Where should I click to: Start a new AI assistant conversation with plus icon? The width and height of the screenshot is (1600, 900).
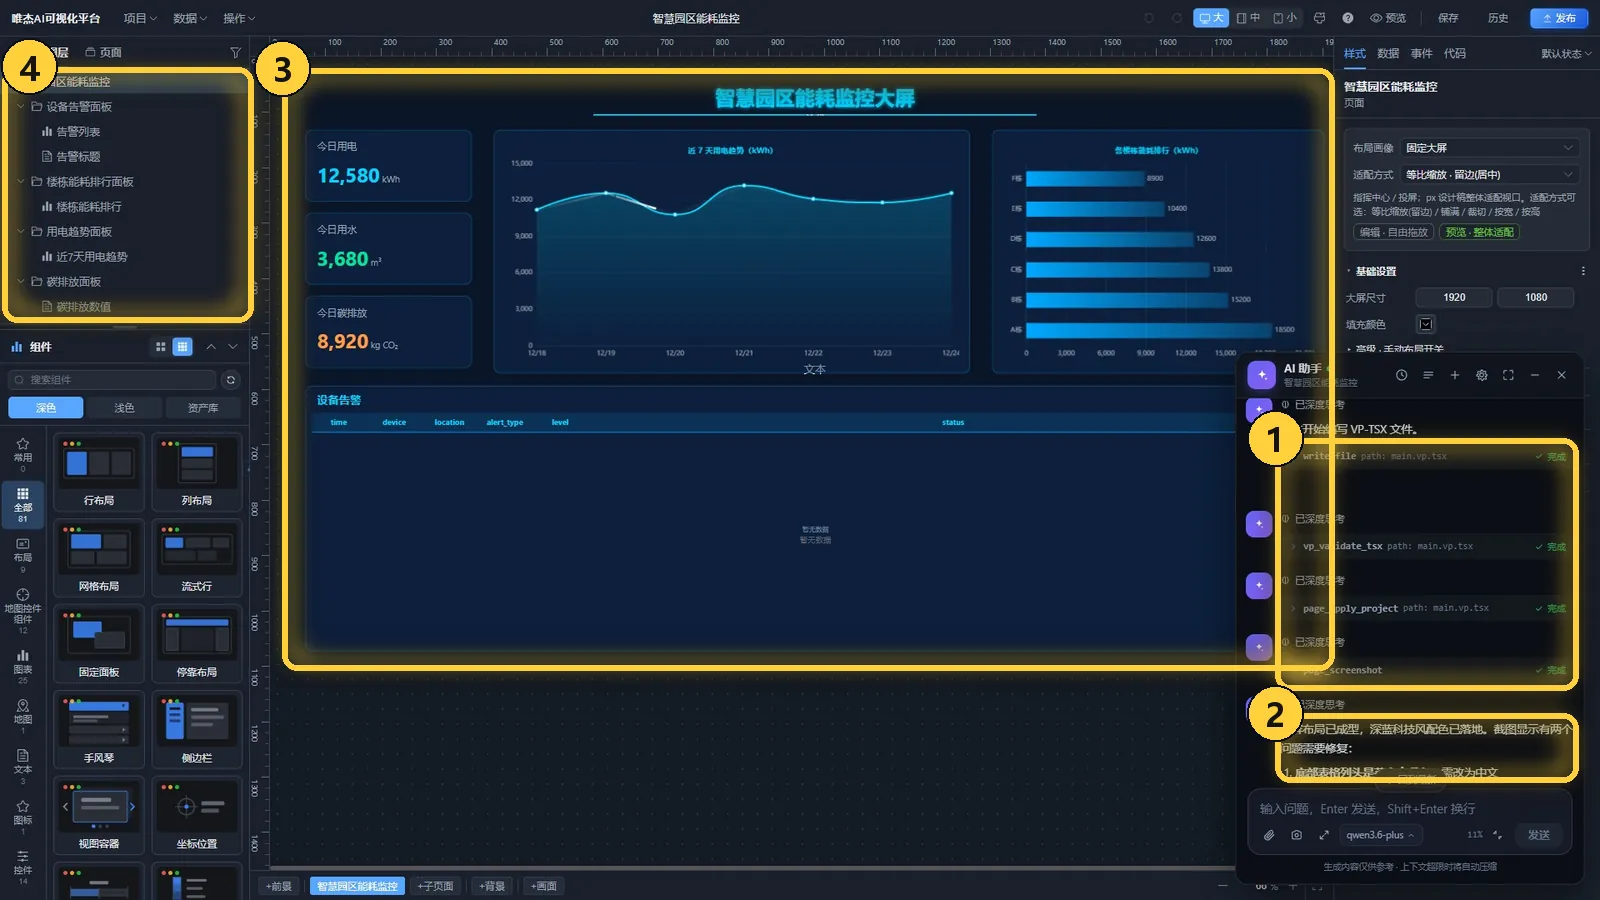1455,375
